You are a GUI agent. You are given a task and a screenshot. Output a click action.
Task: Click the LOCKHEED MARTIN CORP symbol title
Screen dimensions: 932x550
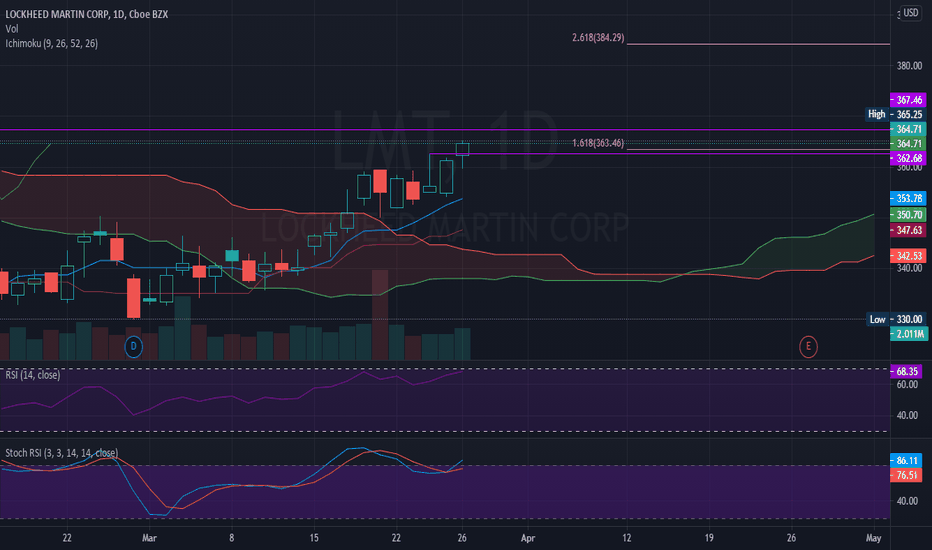pos(87,14)
